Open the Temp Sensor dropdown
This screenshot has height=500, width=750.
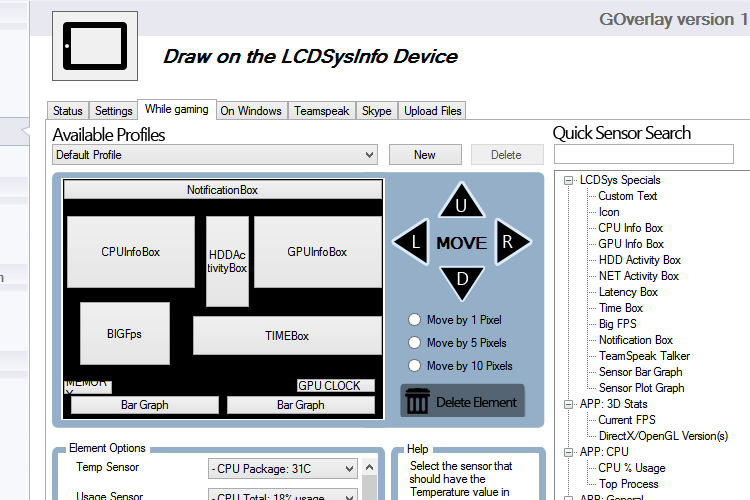(x=283, y=468)
